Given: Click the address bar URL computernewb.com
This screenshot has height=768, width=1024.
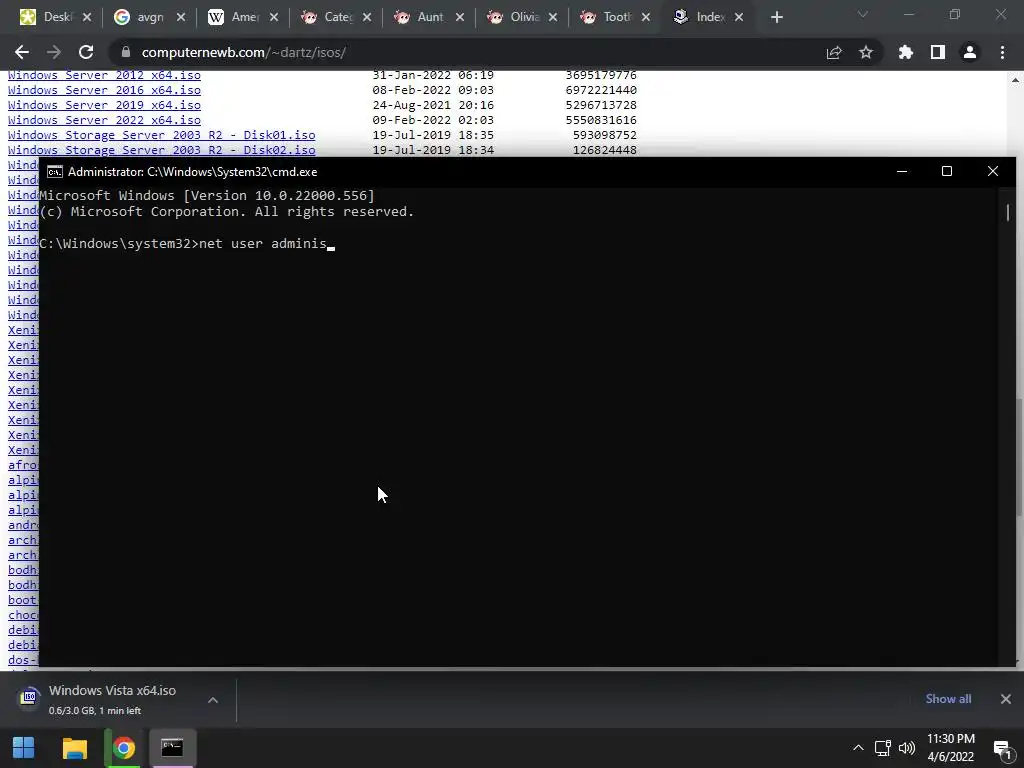Looking at the screenshot, I should pyautogui.click(x=244, y=52).
